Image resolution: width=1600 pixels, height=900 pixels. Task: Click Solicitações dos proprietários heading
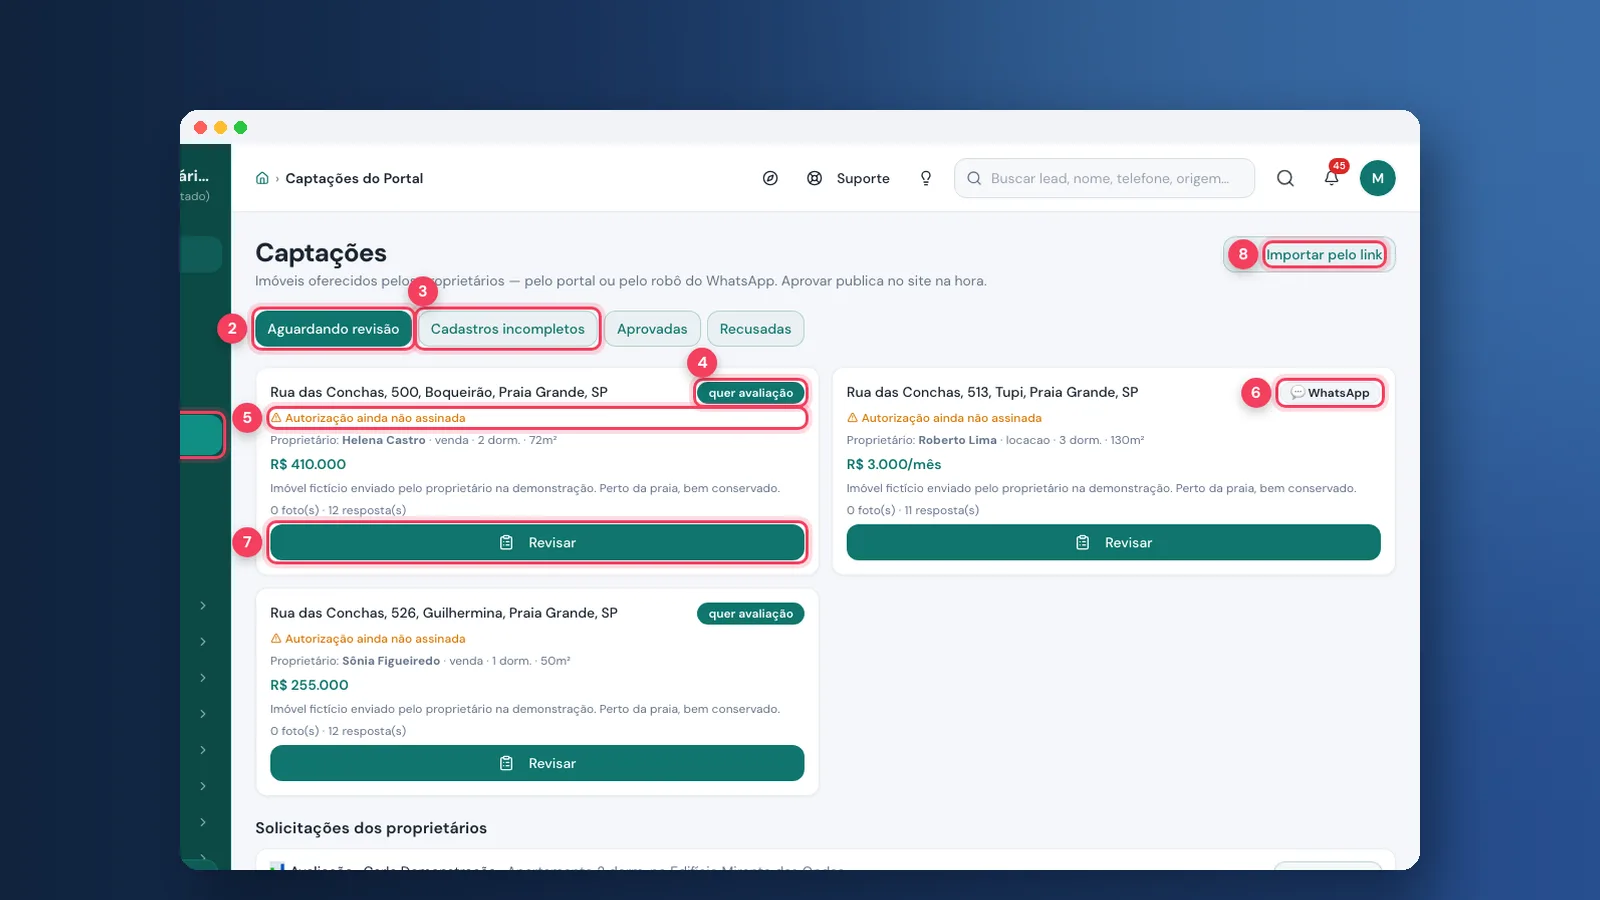pos(371,828)
